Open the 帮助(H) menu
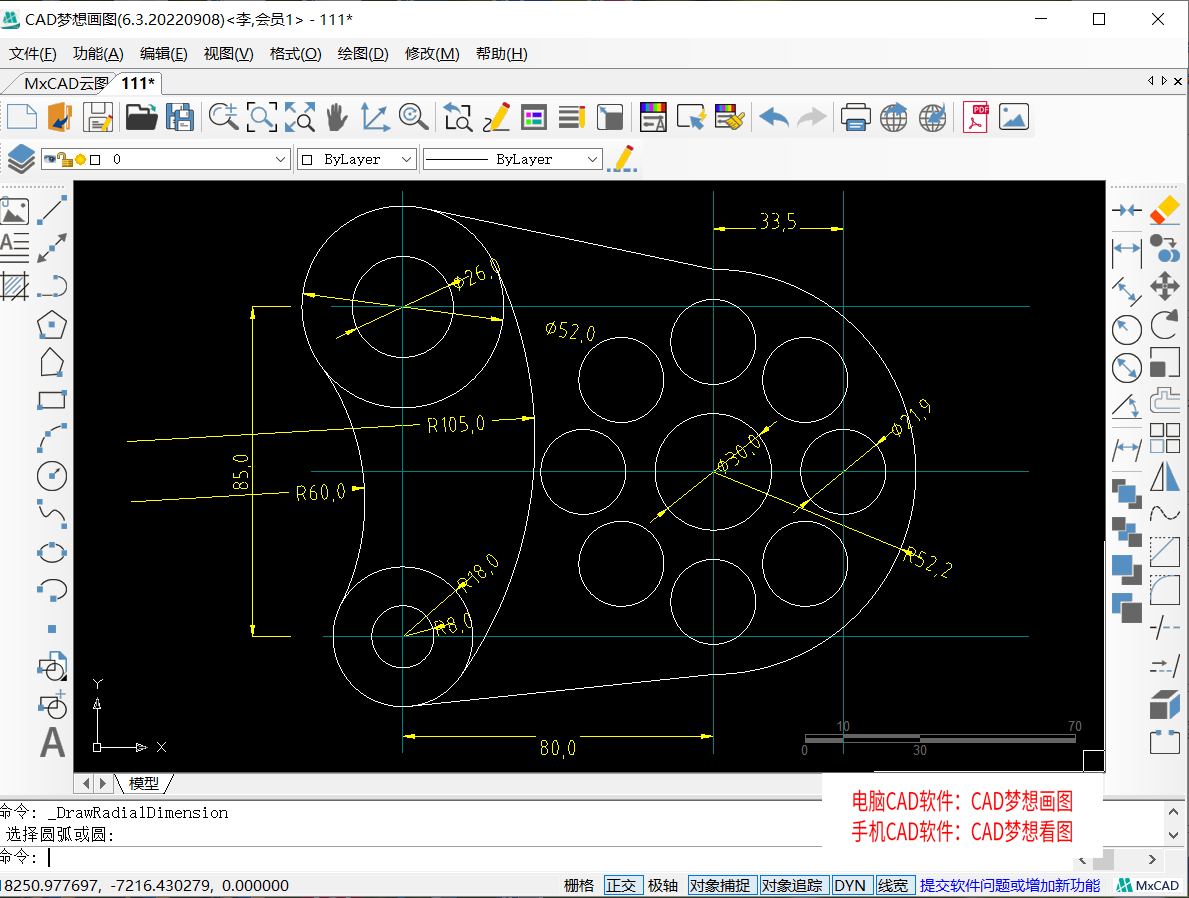Image resolution: width=1189 pixels, height=898 pixels. click(x=501, y=54)
